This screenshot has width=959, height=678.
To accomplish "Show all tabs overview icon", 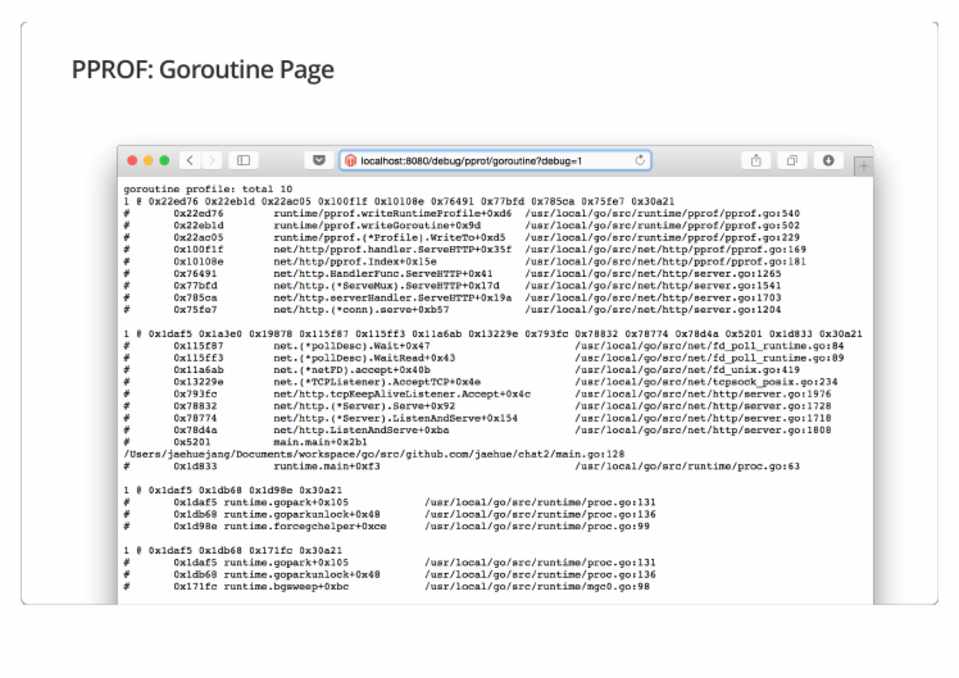I will click(792, 161).
